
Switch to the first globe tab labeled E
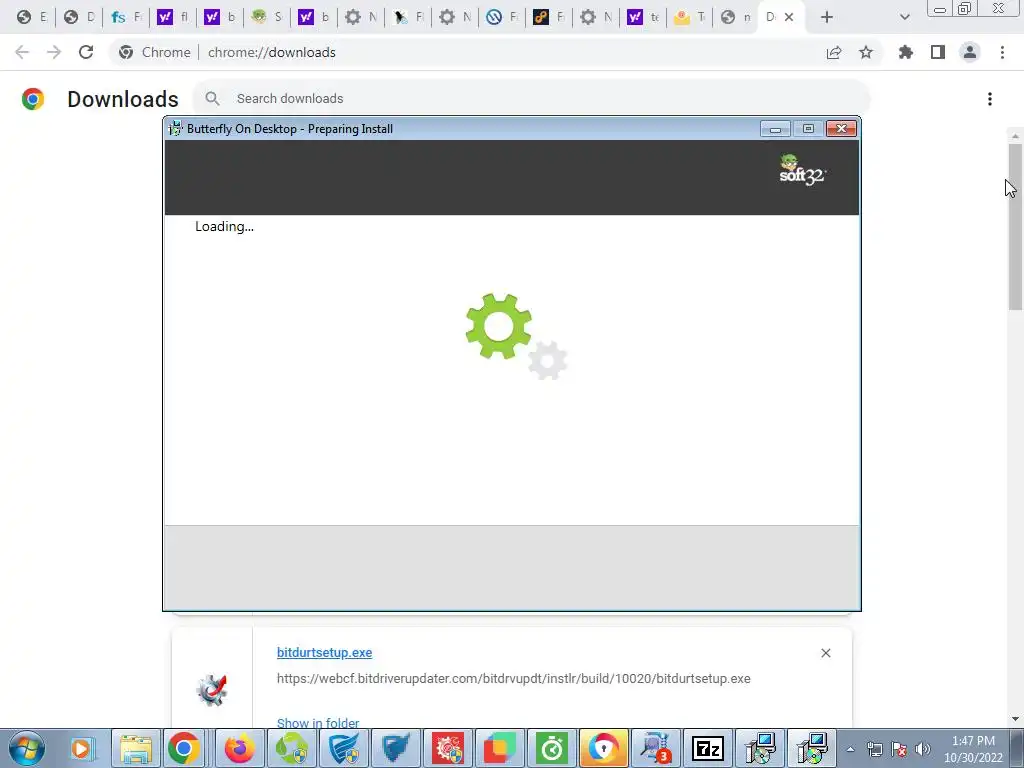pos(33,18)
